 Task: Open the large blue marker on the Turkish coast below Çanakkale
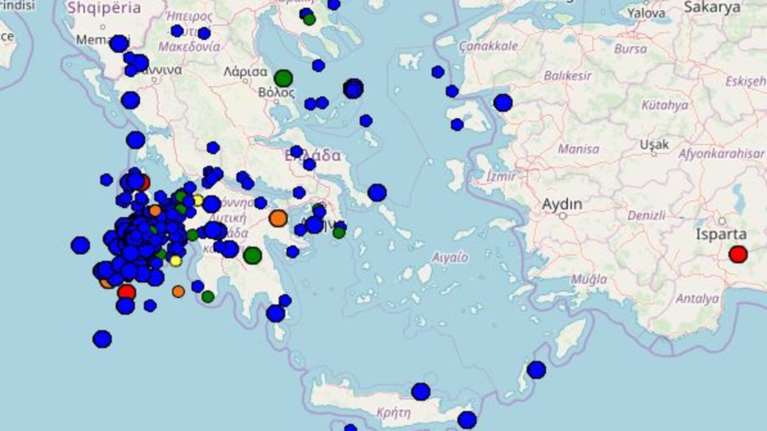point(503,103)
